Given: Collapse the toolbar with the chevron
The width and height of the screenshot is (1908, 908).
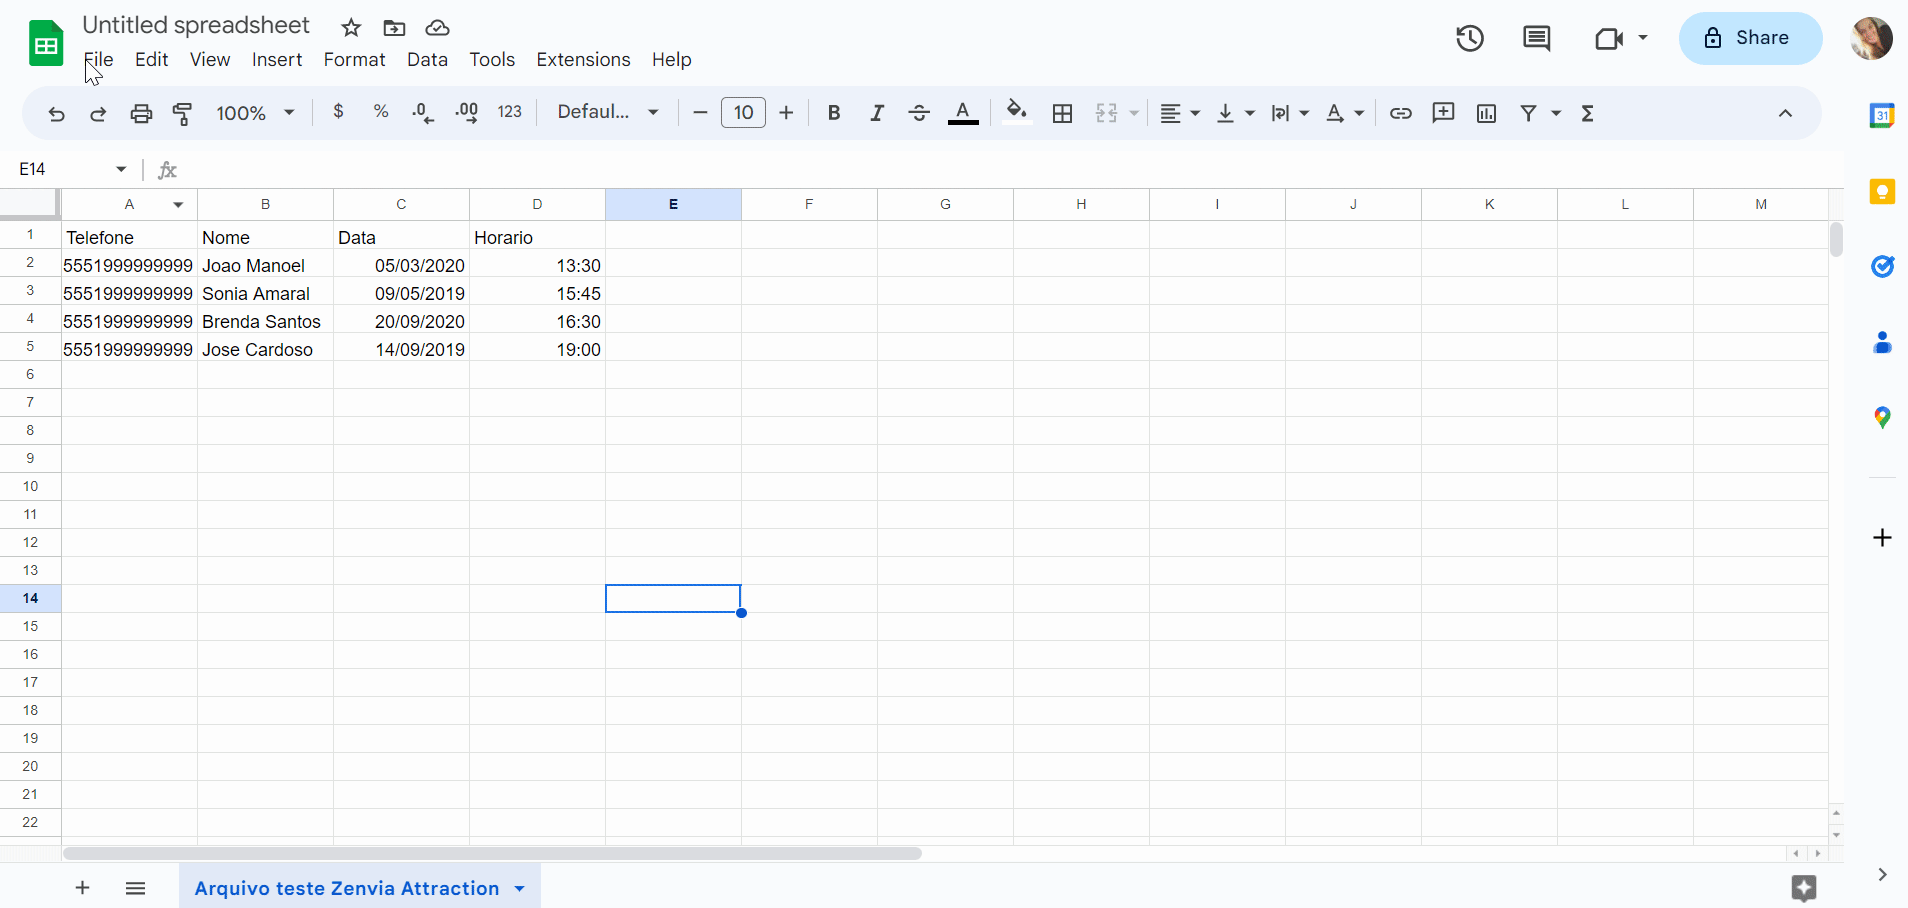Looking at the screenshot, I should tap(1787, 113).
